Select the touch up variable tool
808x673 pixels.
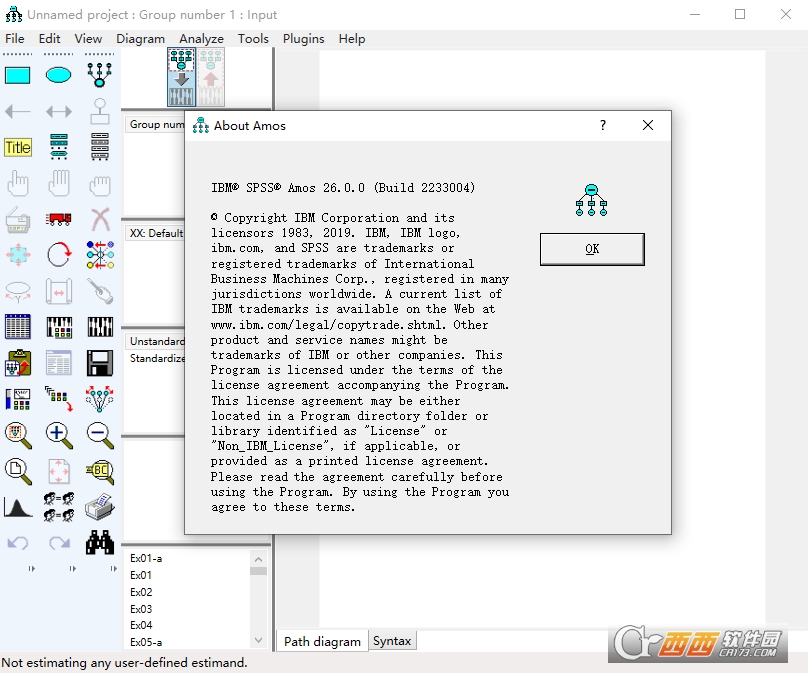tap(100, 292)
